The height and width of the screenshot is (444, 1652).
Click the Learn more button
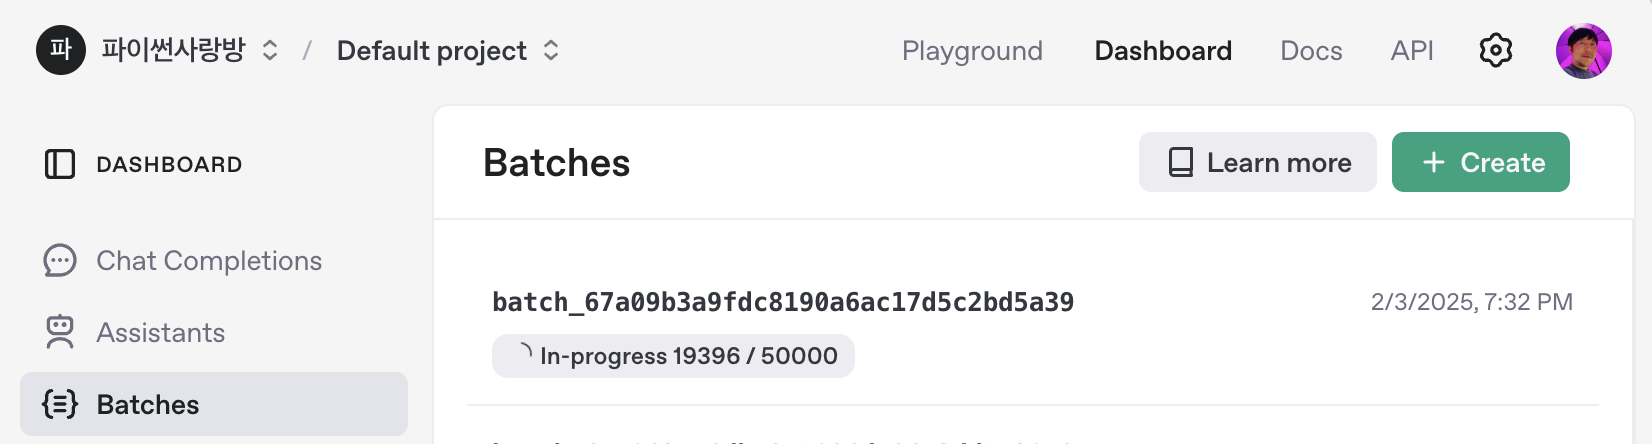[1258, 162]
